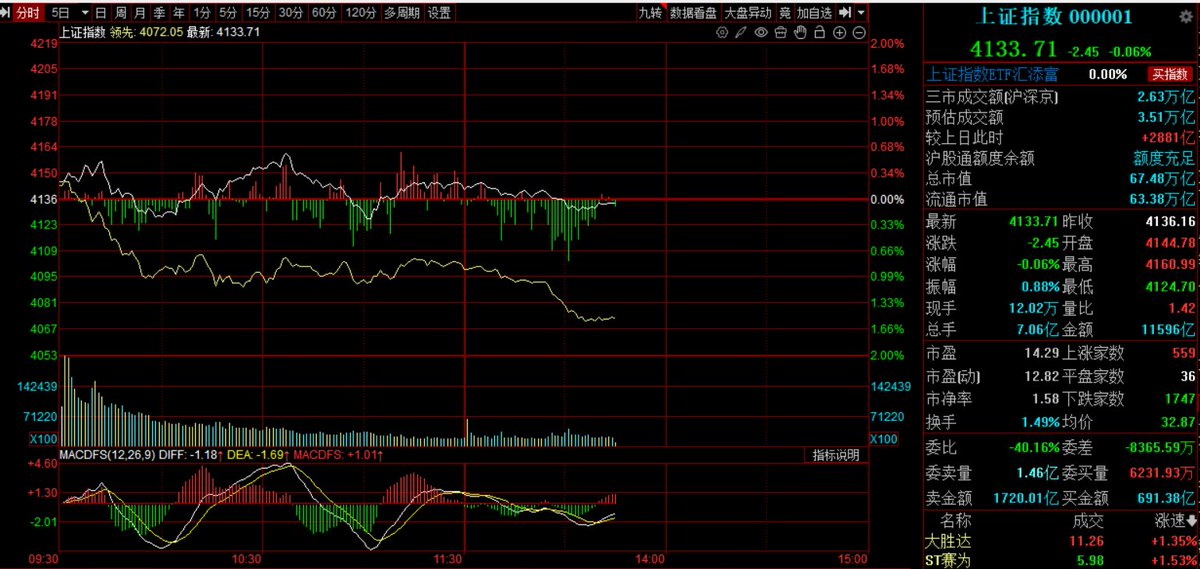The image size is (1200, 569).
Task: Select the 季 quarterly period tab
Action: point(159,13)
